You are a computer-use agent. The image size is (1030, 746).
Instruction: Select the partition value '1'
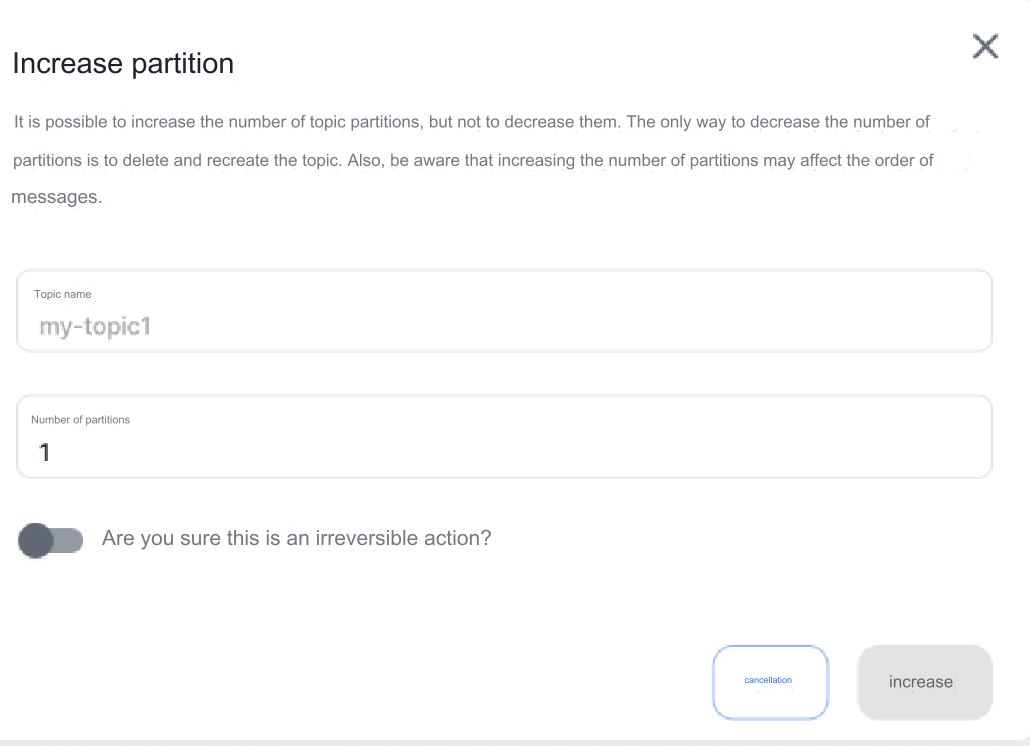(44, 452)
